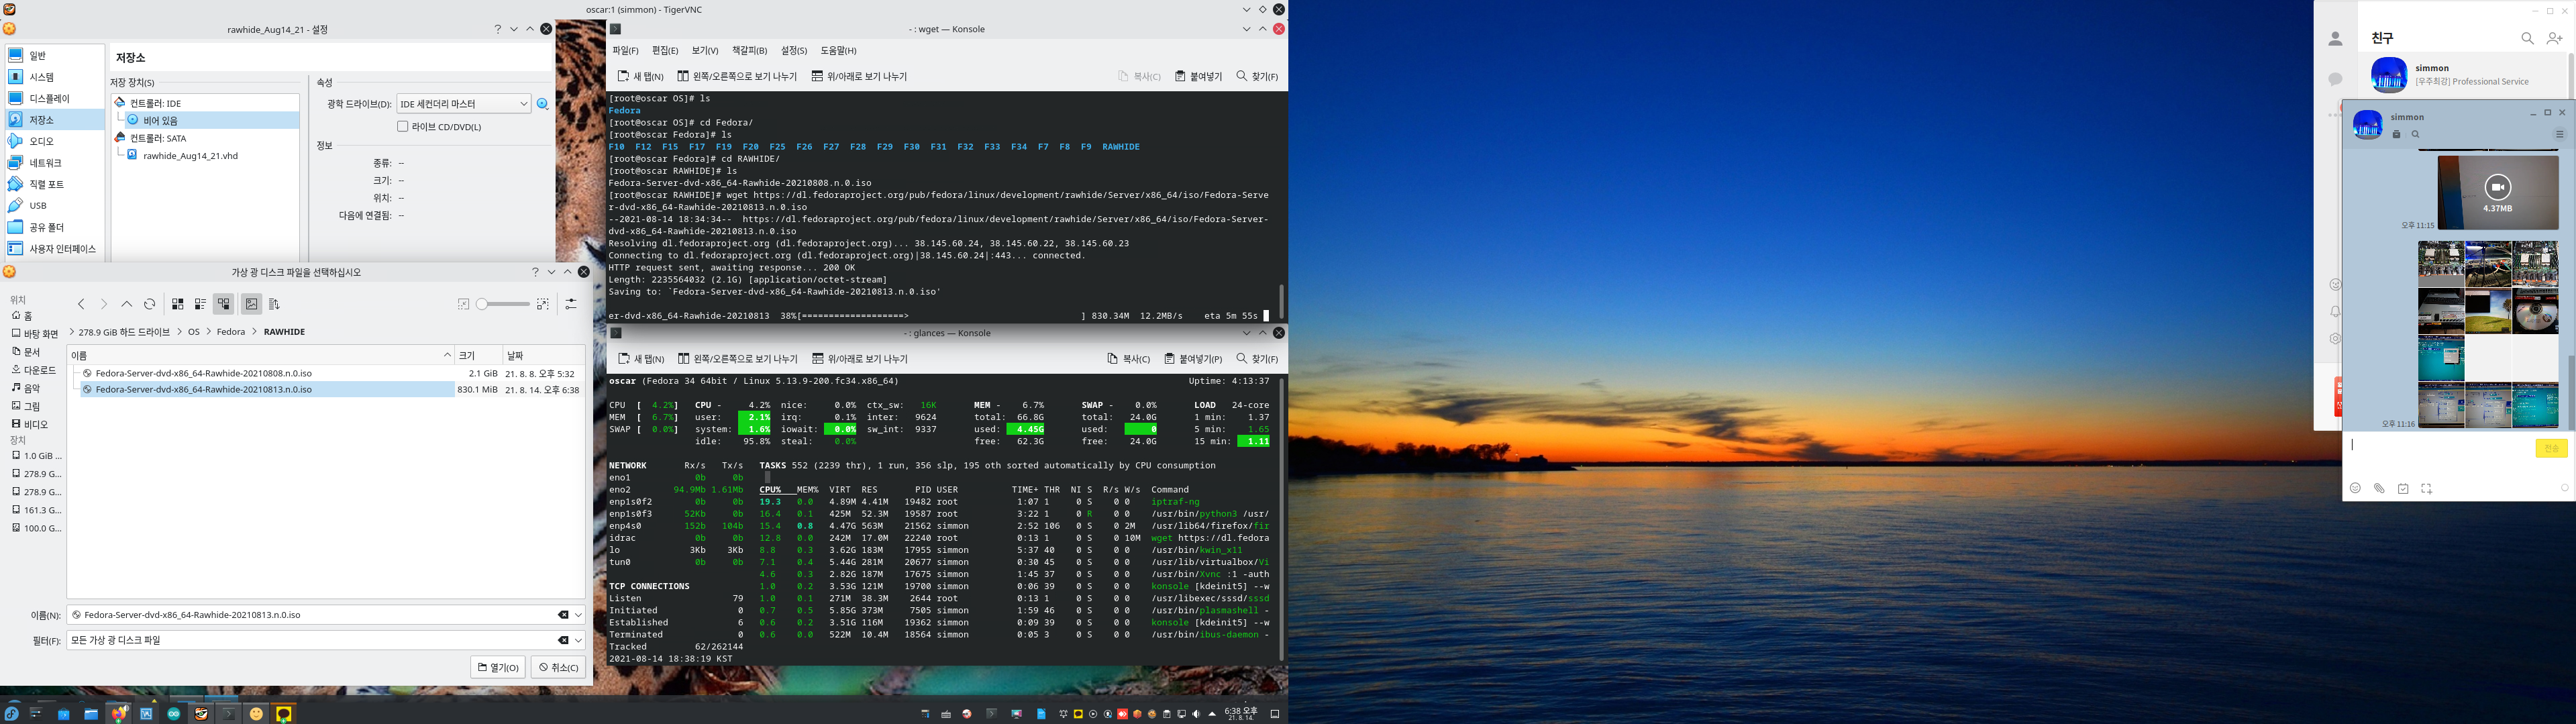Click Name column header sort arrow
Image resolution: width=2576 pixels, height=724 pixels.
point(447,355)
